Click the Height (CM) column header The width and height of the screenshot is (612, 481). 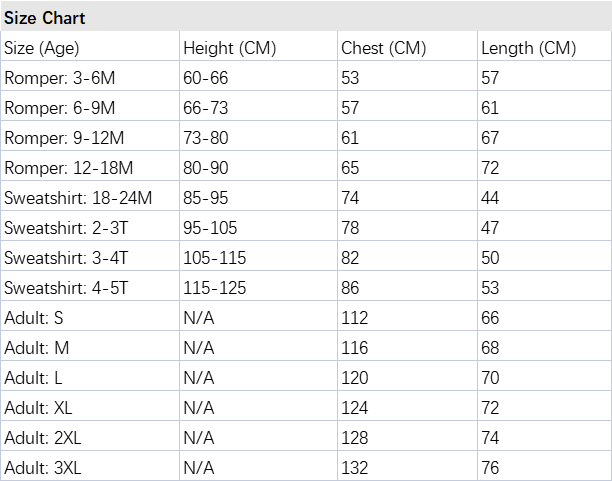[x=229, y=48]
